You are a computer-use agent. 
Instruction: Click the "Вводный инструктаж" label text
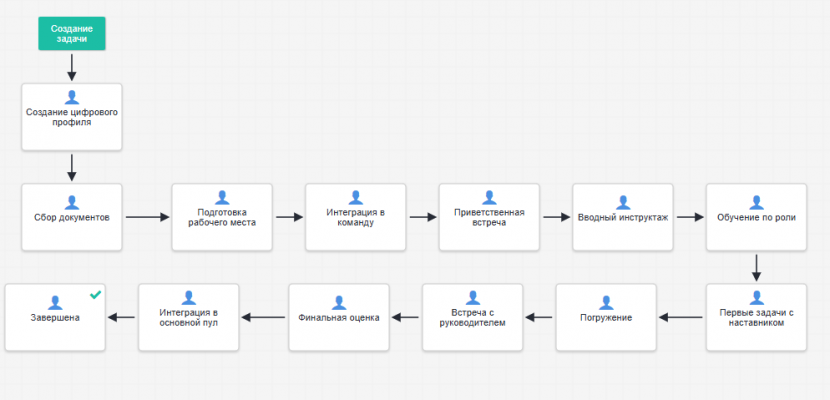click(623, 217)
